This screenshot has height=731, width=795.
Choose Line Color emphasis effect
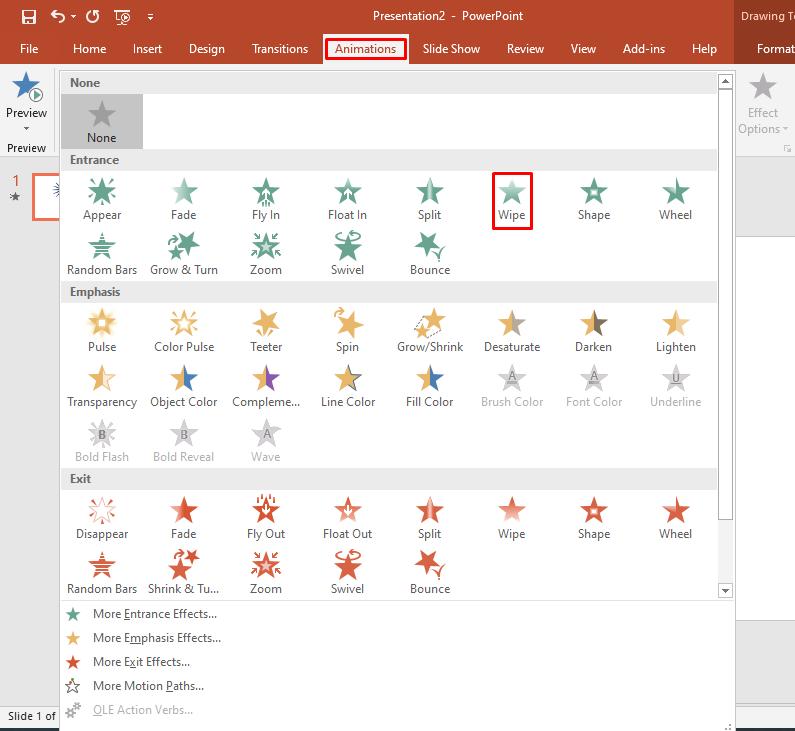tap(347, 387)
